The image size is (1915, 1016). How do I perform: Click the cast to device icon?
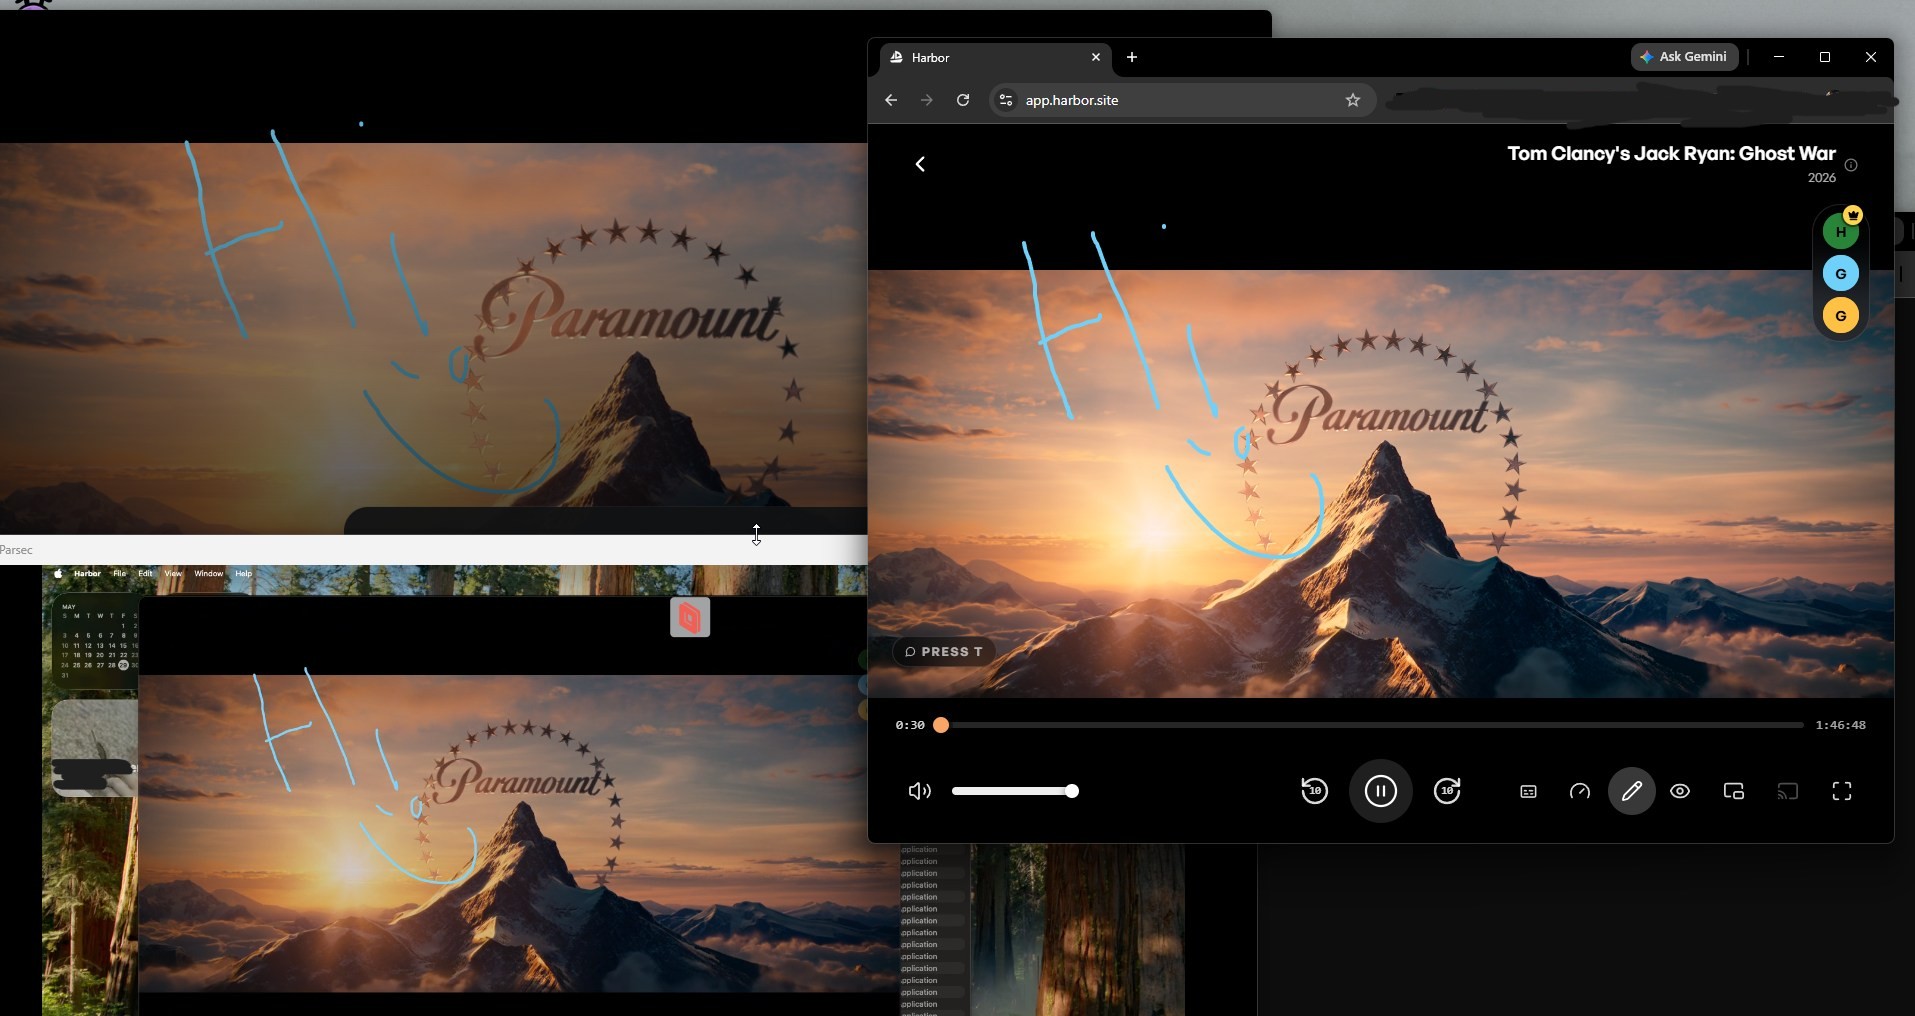pos(1787,791)
